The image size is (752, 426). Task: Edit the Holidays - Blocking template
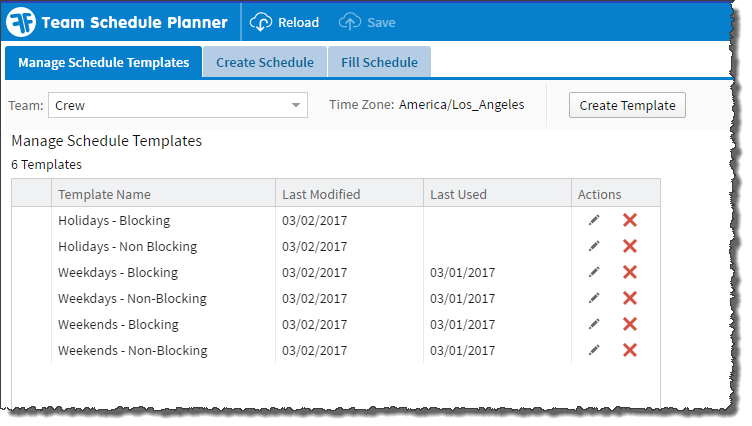click(x=594, y=220)
